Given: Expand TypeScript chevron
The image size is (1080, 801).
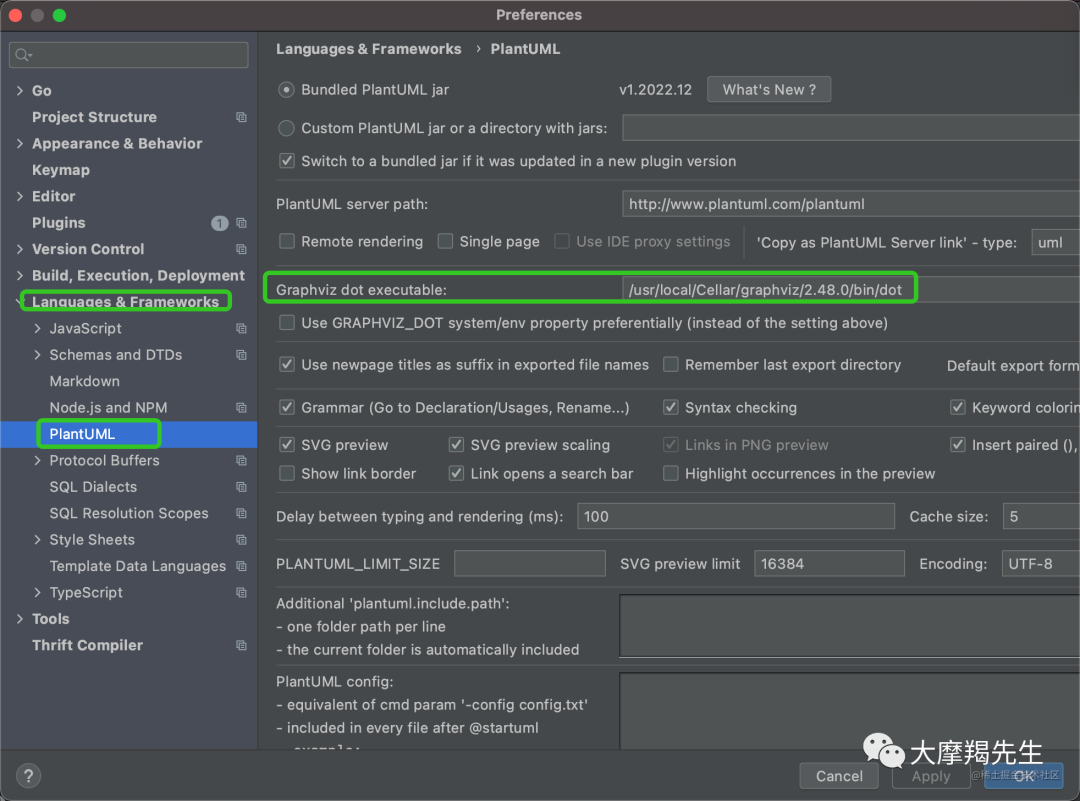Looking at the screenshot, I should point(37,592).
